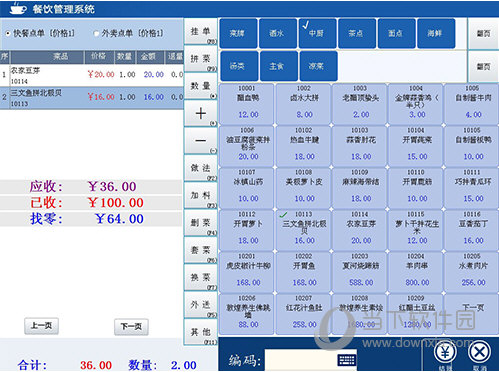The width and height of the screenshot is (499, 372).
Task: Add dish 1005 priced 4.00
Action: (x=472, y=104)
